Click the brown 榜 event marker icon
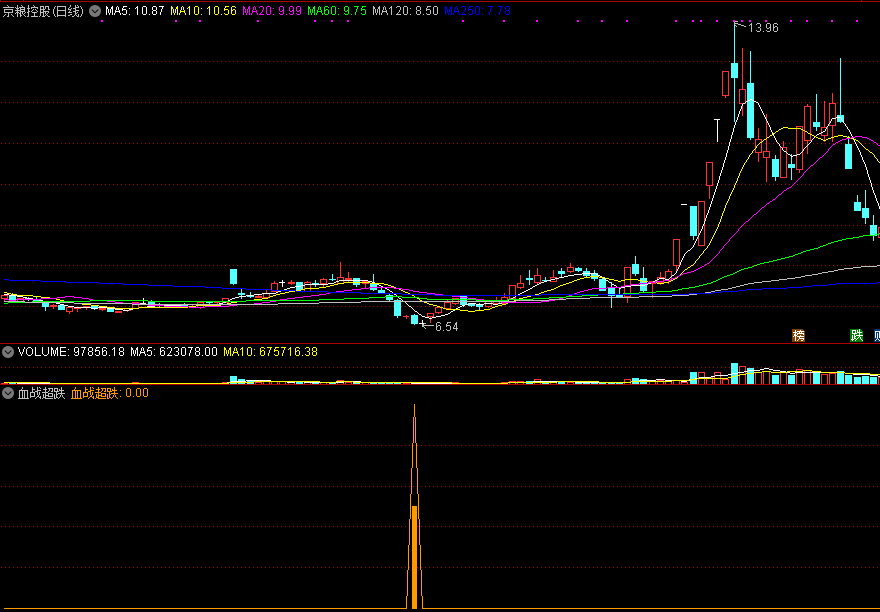This screenshot has width=880, height=612. (798, 336)
